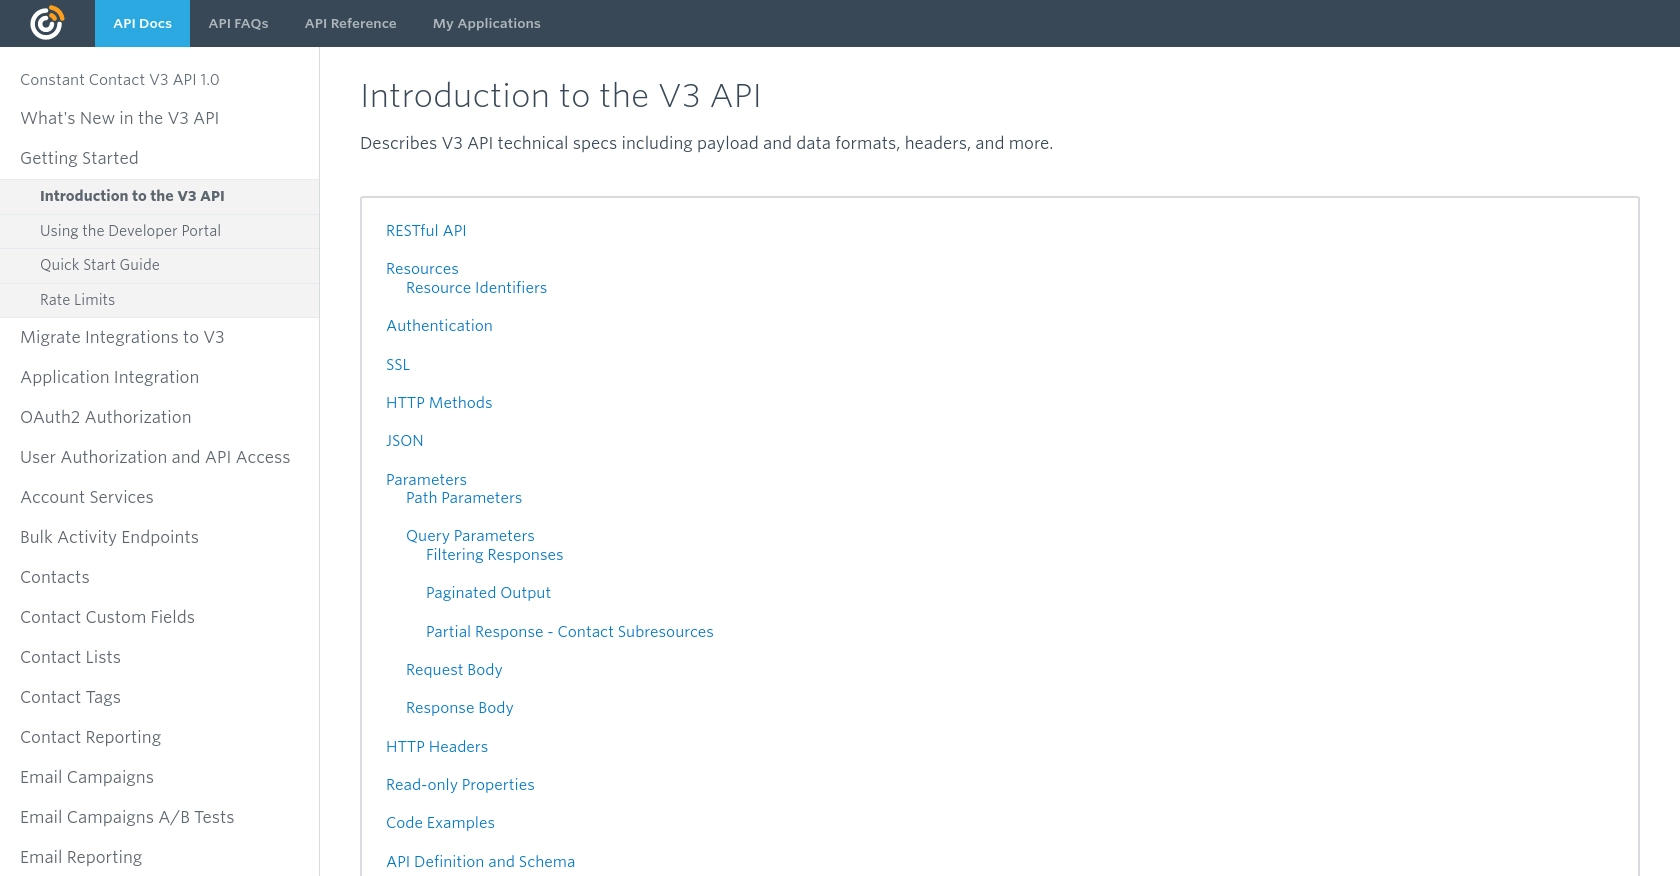Collapse the Getting Started section
Viewport: 1680px width, 876px height.
click(79, 158)
